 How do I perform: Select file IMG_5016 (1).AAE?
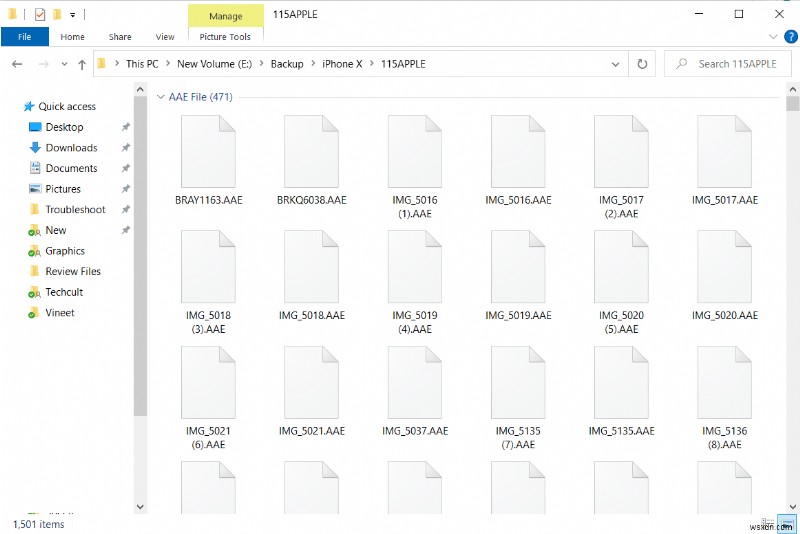click(415, 167)
